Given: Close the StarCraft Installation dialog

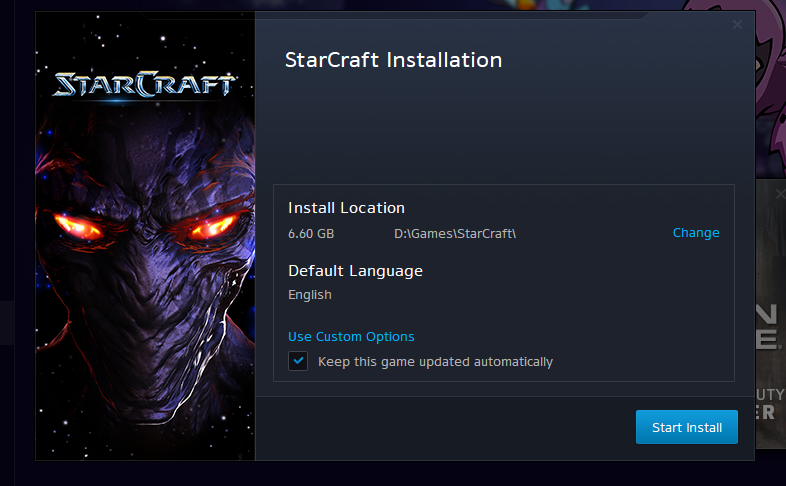Looking at the screenshot, I should (x=737, y=25).
